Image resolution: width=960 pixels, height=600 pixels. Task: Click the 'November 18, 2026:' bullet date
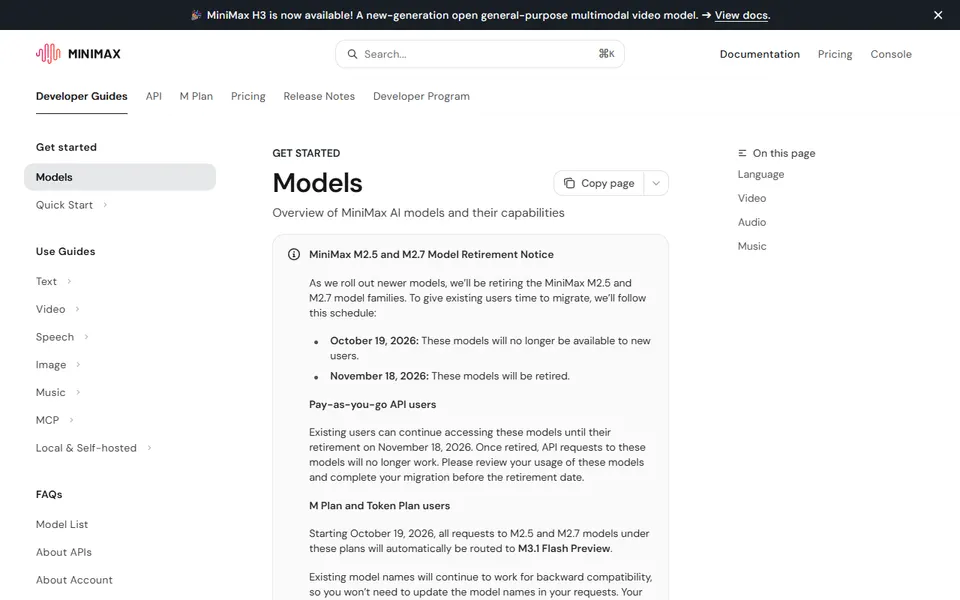pos(379,376)
